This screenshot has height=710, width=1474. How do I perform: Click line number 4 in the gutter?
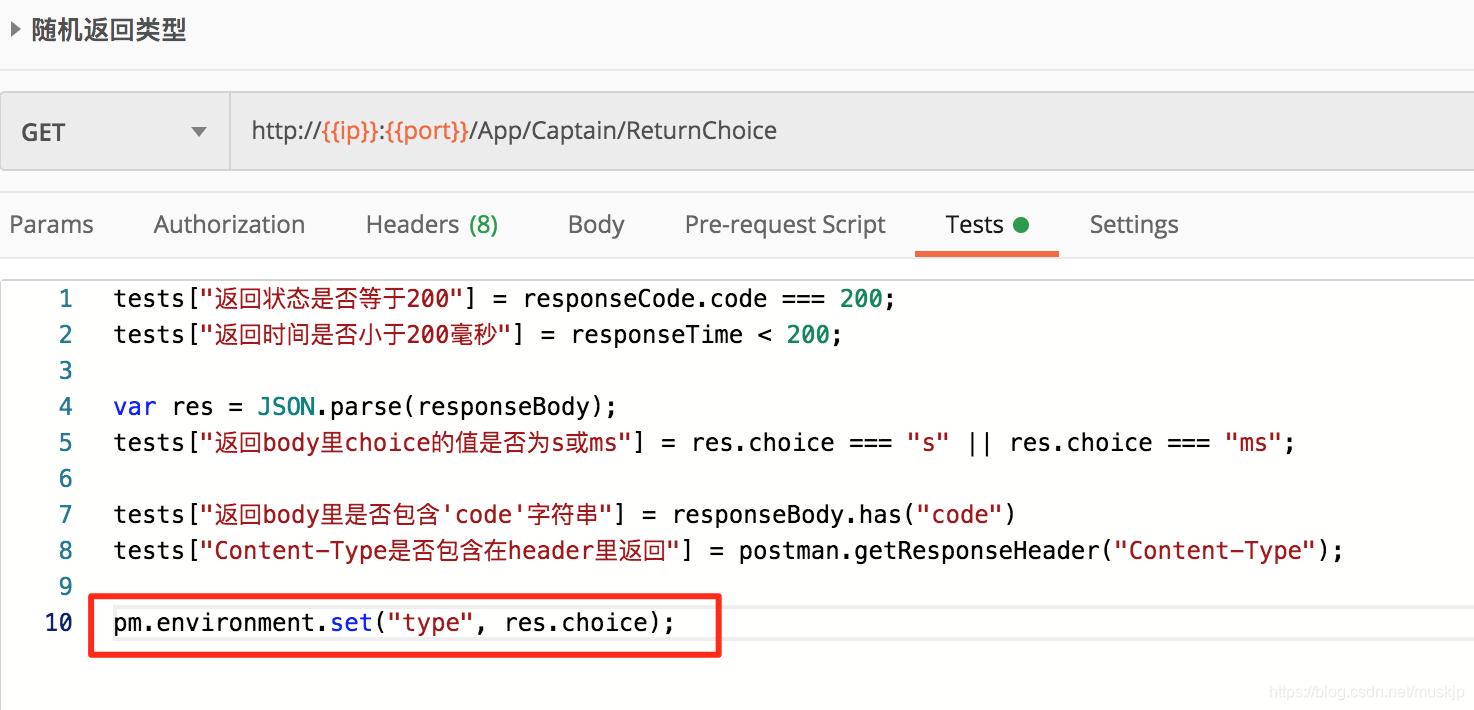(x=66, y=407)
